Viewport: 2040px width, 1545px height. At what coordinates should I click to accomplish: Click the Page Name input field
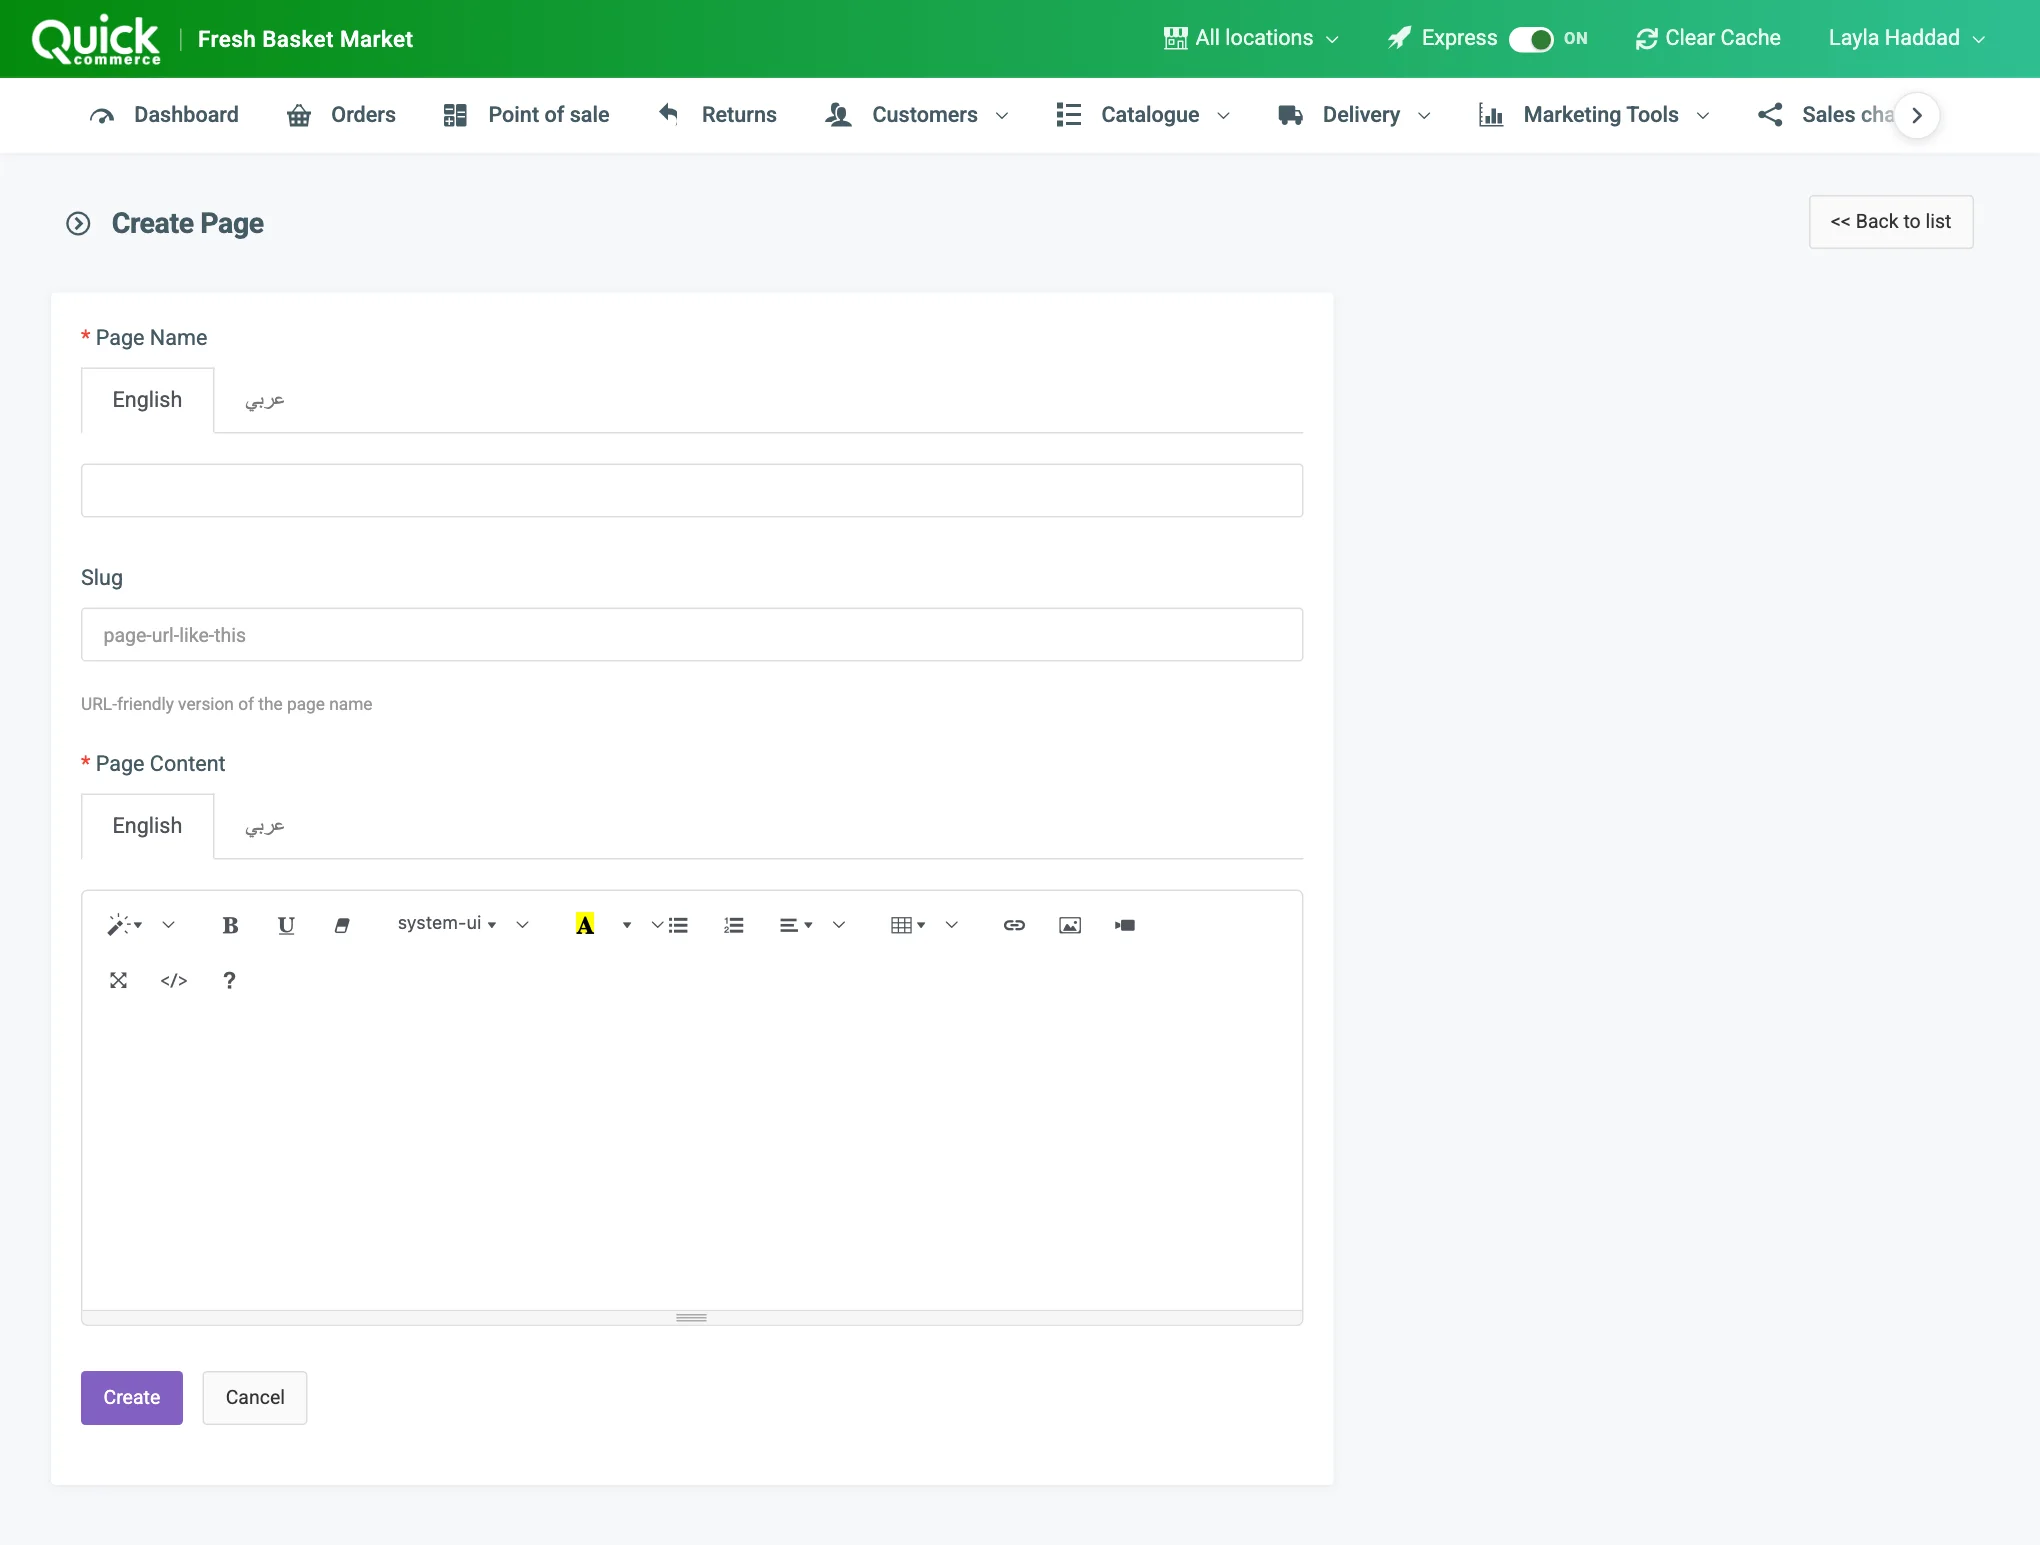[692, 490]
